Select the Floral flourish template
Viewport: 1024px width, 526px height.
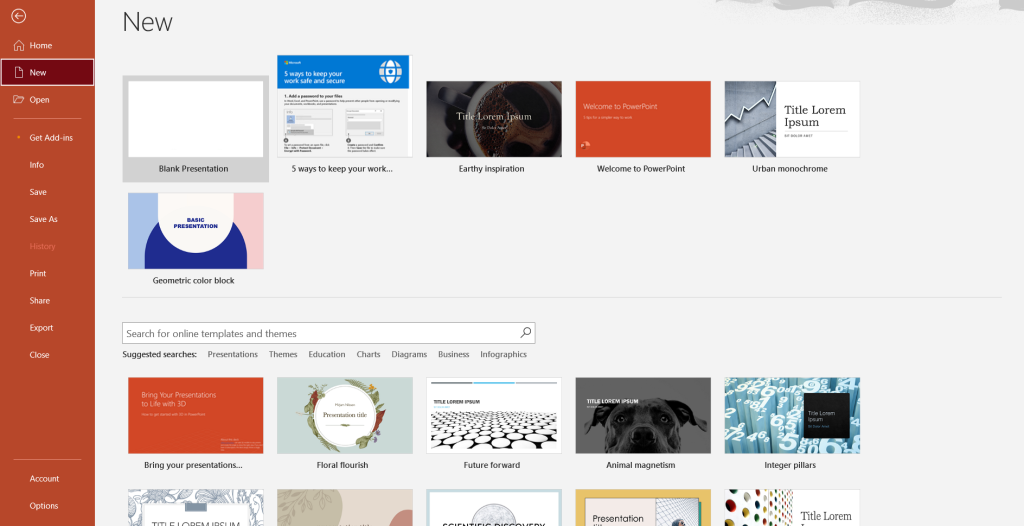coord(345,415)
